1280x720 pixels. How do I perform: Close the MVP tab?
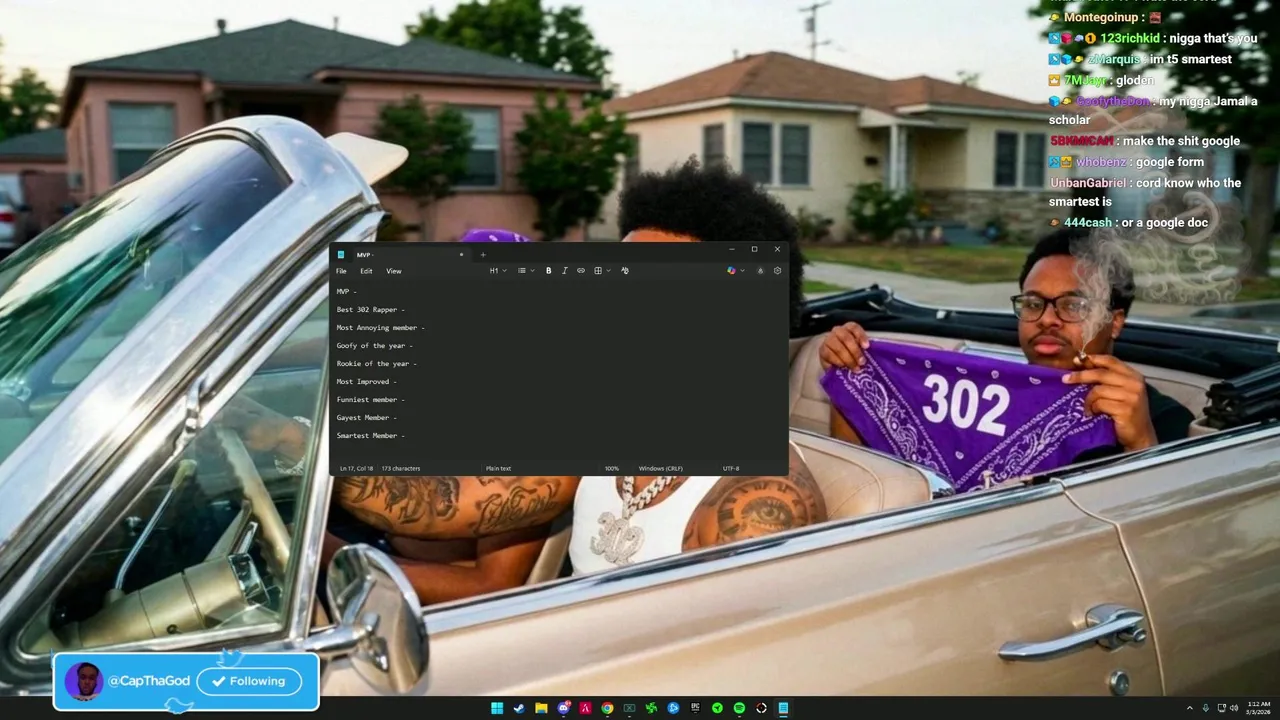click(461, 254)
